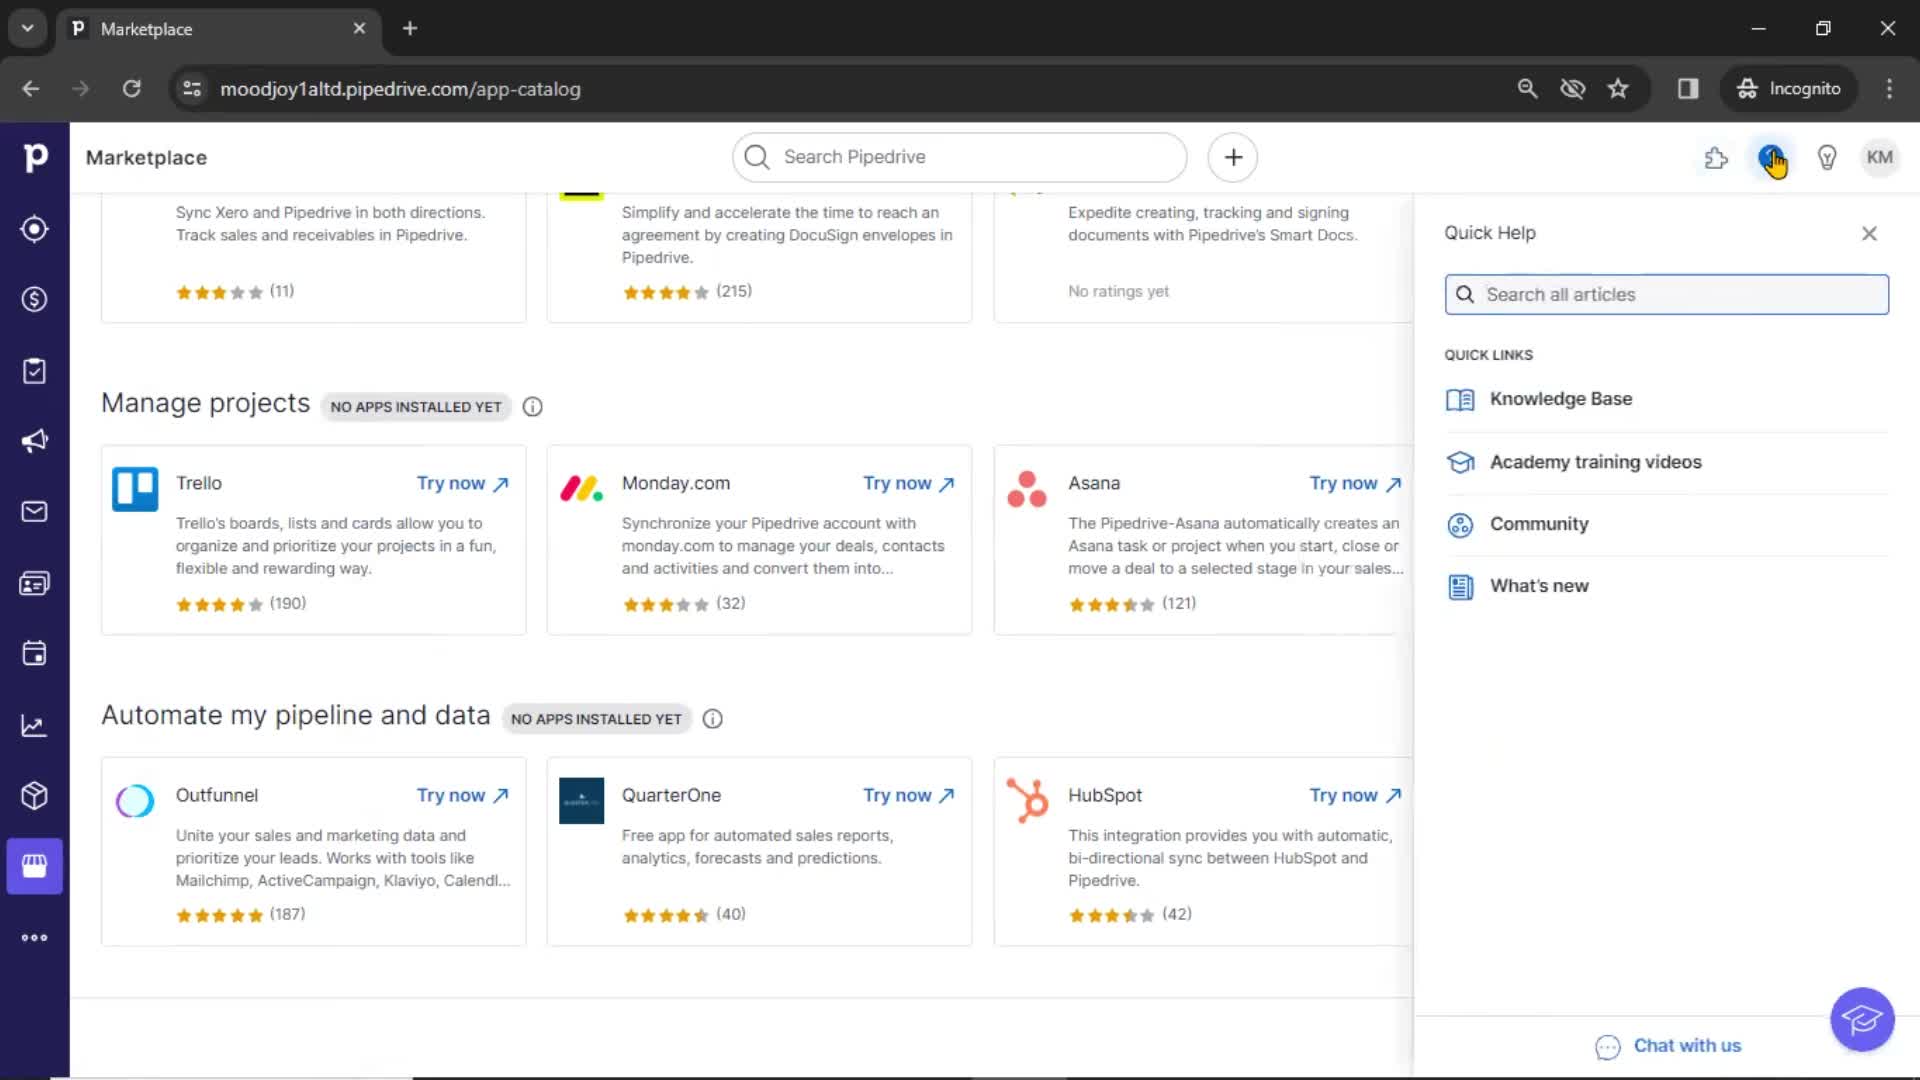Click info icon next to Automate my pipeline
Screen dimensions: 1920x1080
[713, 719]
